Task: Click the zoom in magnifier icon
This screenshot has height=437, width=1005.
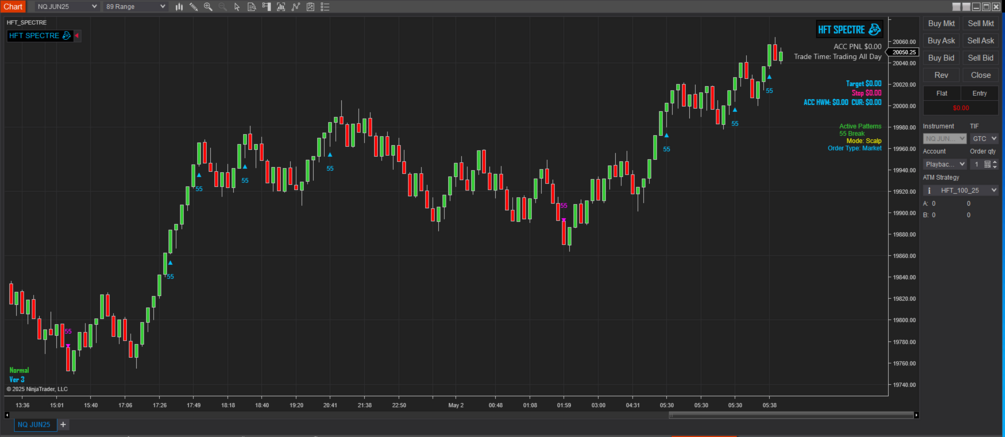Action: [208, 6]
